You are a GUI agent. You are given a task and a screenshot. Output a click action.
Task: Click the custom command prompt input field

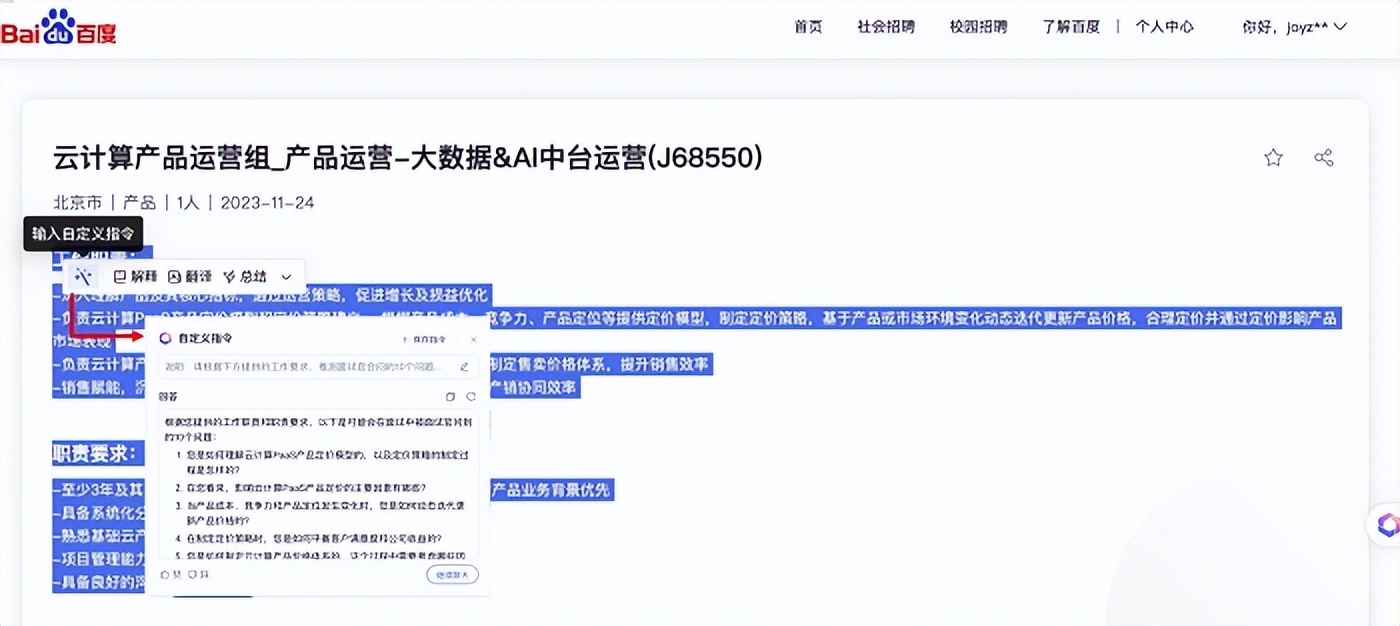click(318, 367)
